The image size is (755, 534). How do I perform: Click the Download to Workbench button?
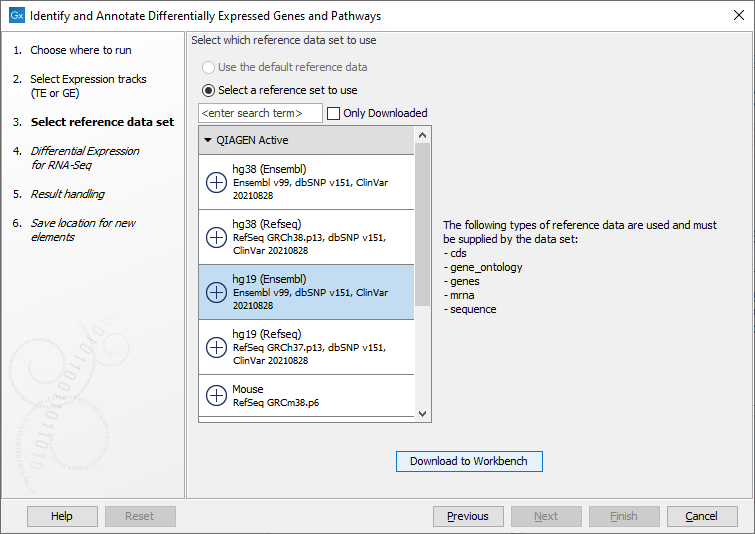tap(469, 461)
